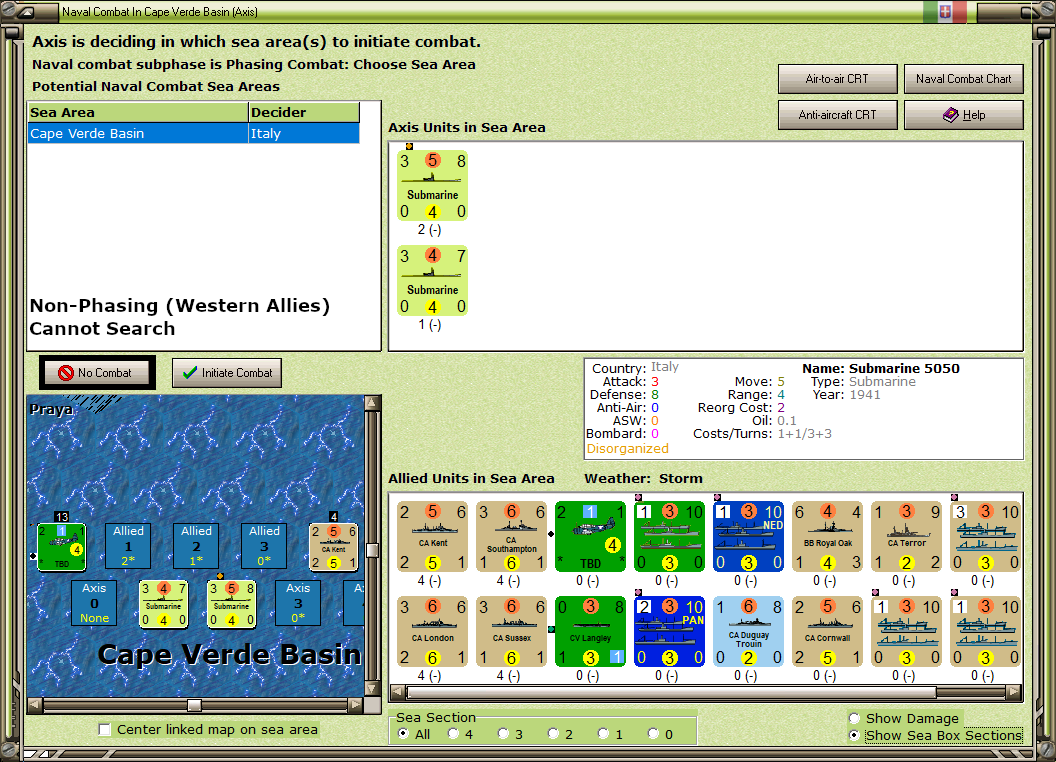The height and width of the screenshot is (762, 1056).
Task: Click the map's horizontal scrollbar thumb
Action: 194,705
